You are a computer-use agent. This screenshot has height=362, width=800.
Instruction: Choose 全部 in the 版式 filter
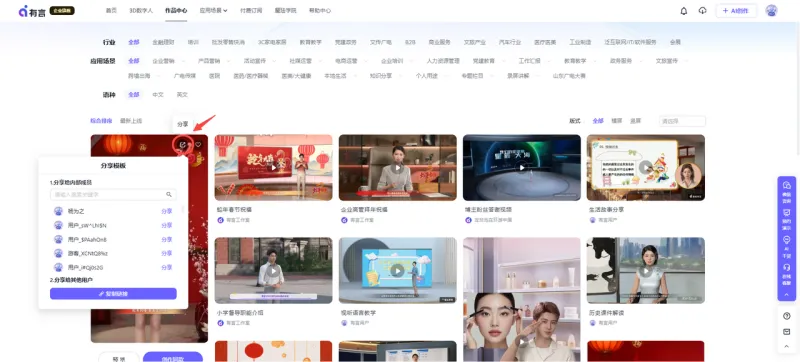[598, 121]
